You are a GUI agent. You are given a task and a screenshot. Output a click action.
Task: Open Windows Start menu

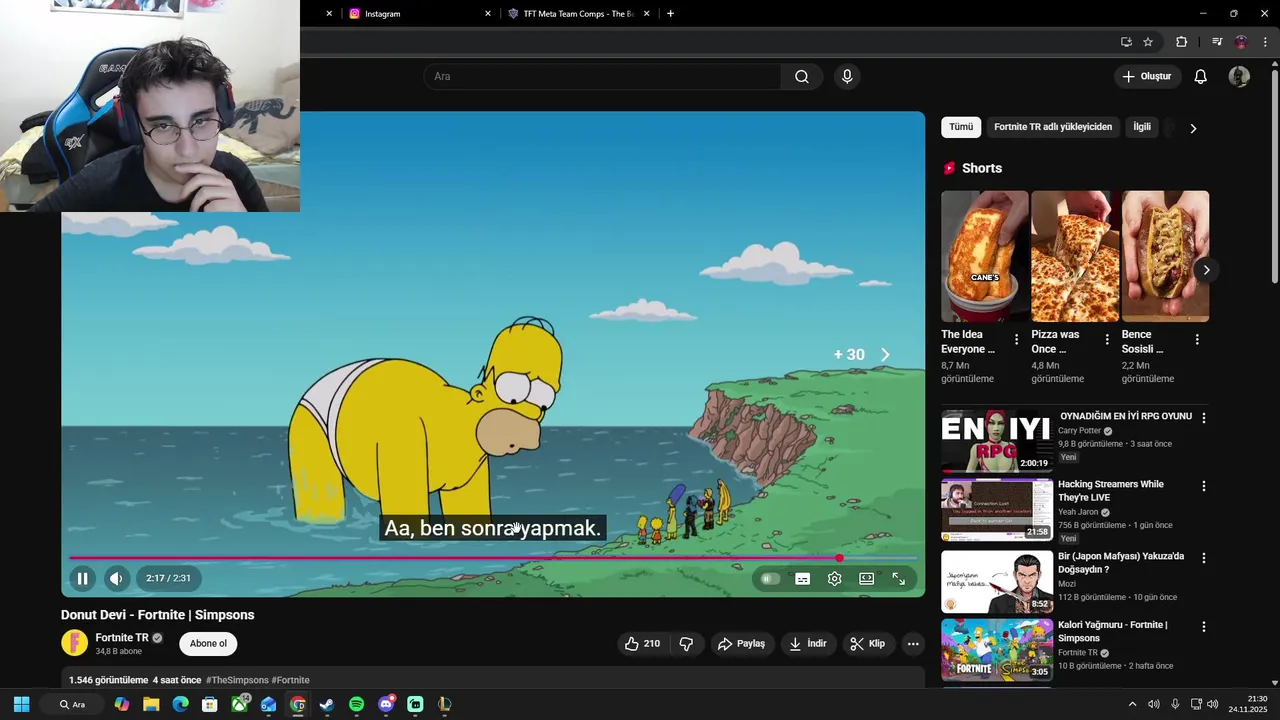(21, 704)
